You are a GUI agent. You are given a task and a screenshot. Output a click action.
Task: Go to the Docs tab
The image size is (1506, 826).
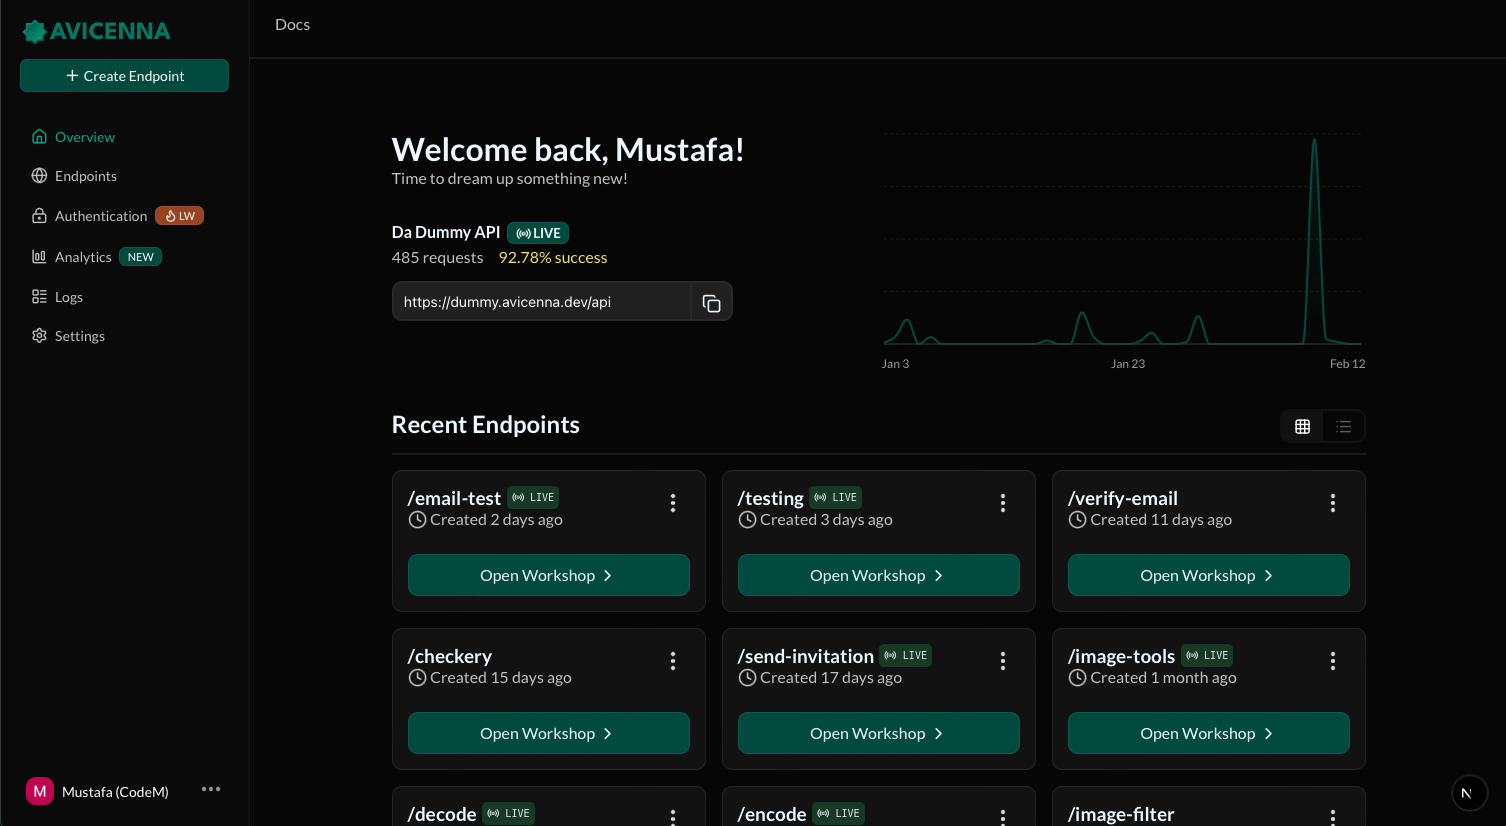point(292,25)
